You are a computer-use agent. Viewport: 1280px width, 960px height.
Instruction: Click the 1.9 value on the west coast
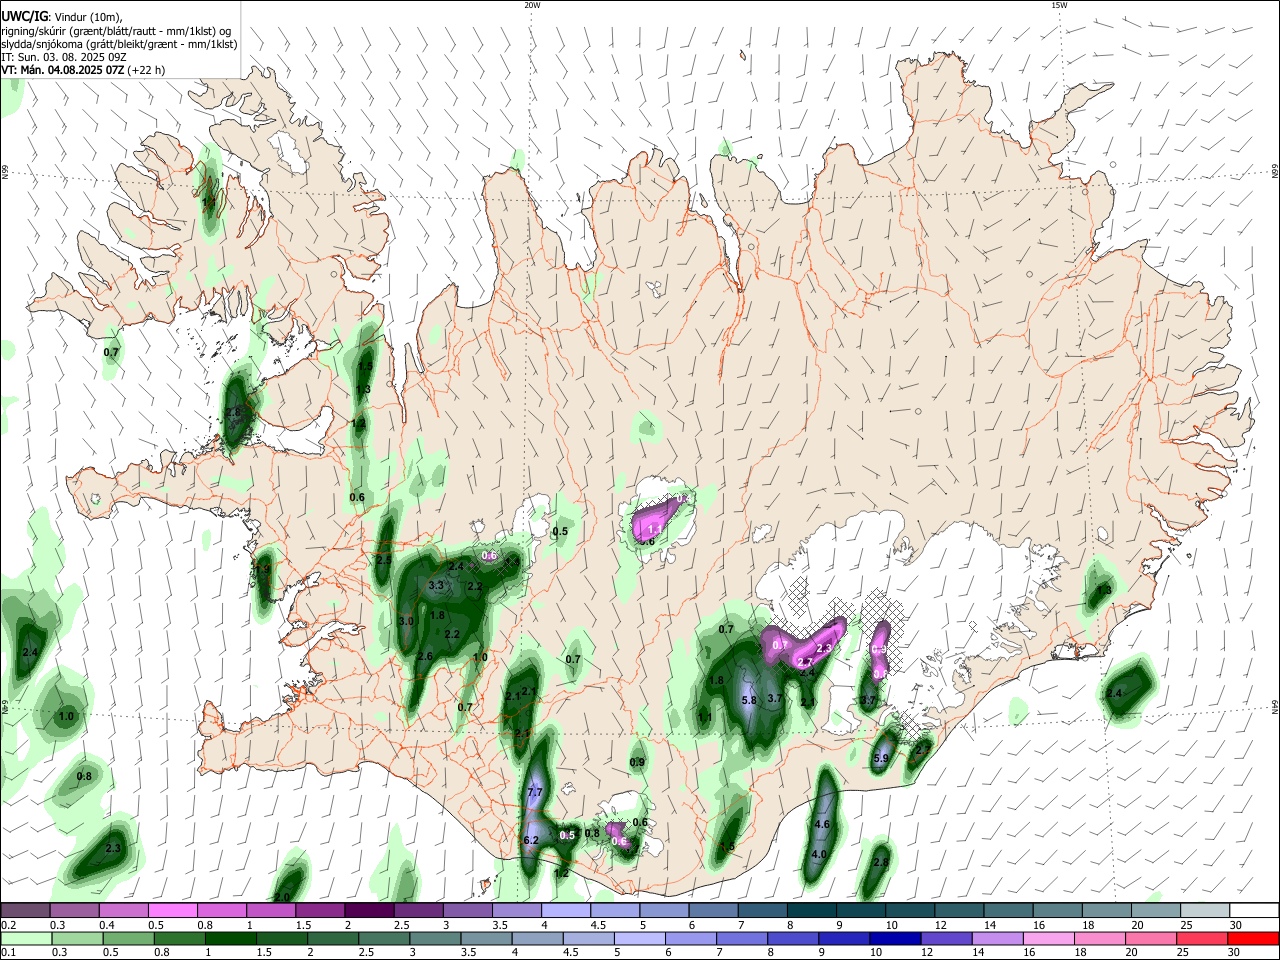(263, 570)
